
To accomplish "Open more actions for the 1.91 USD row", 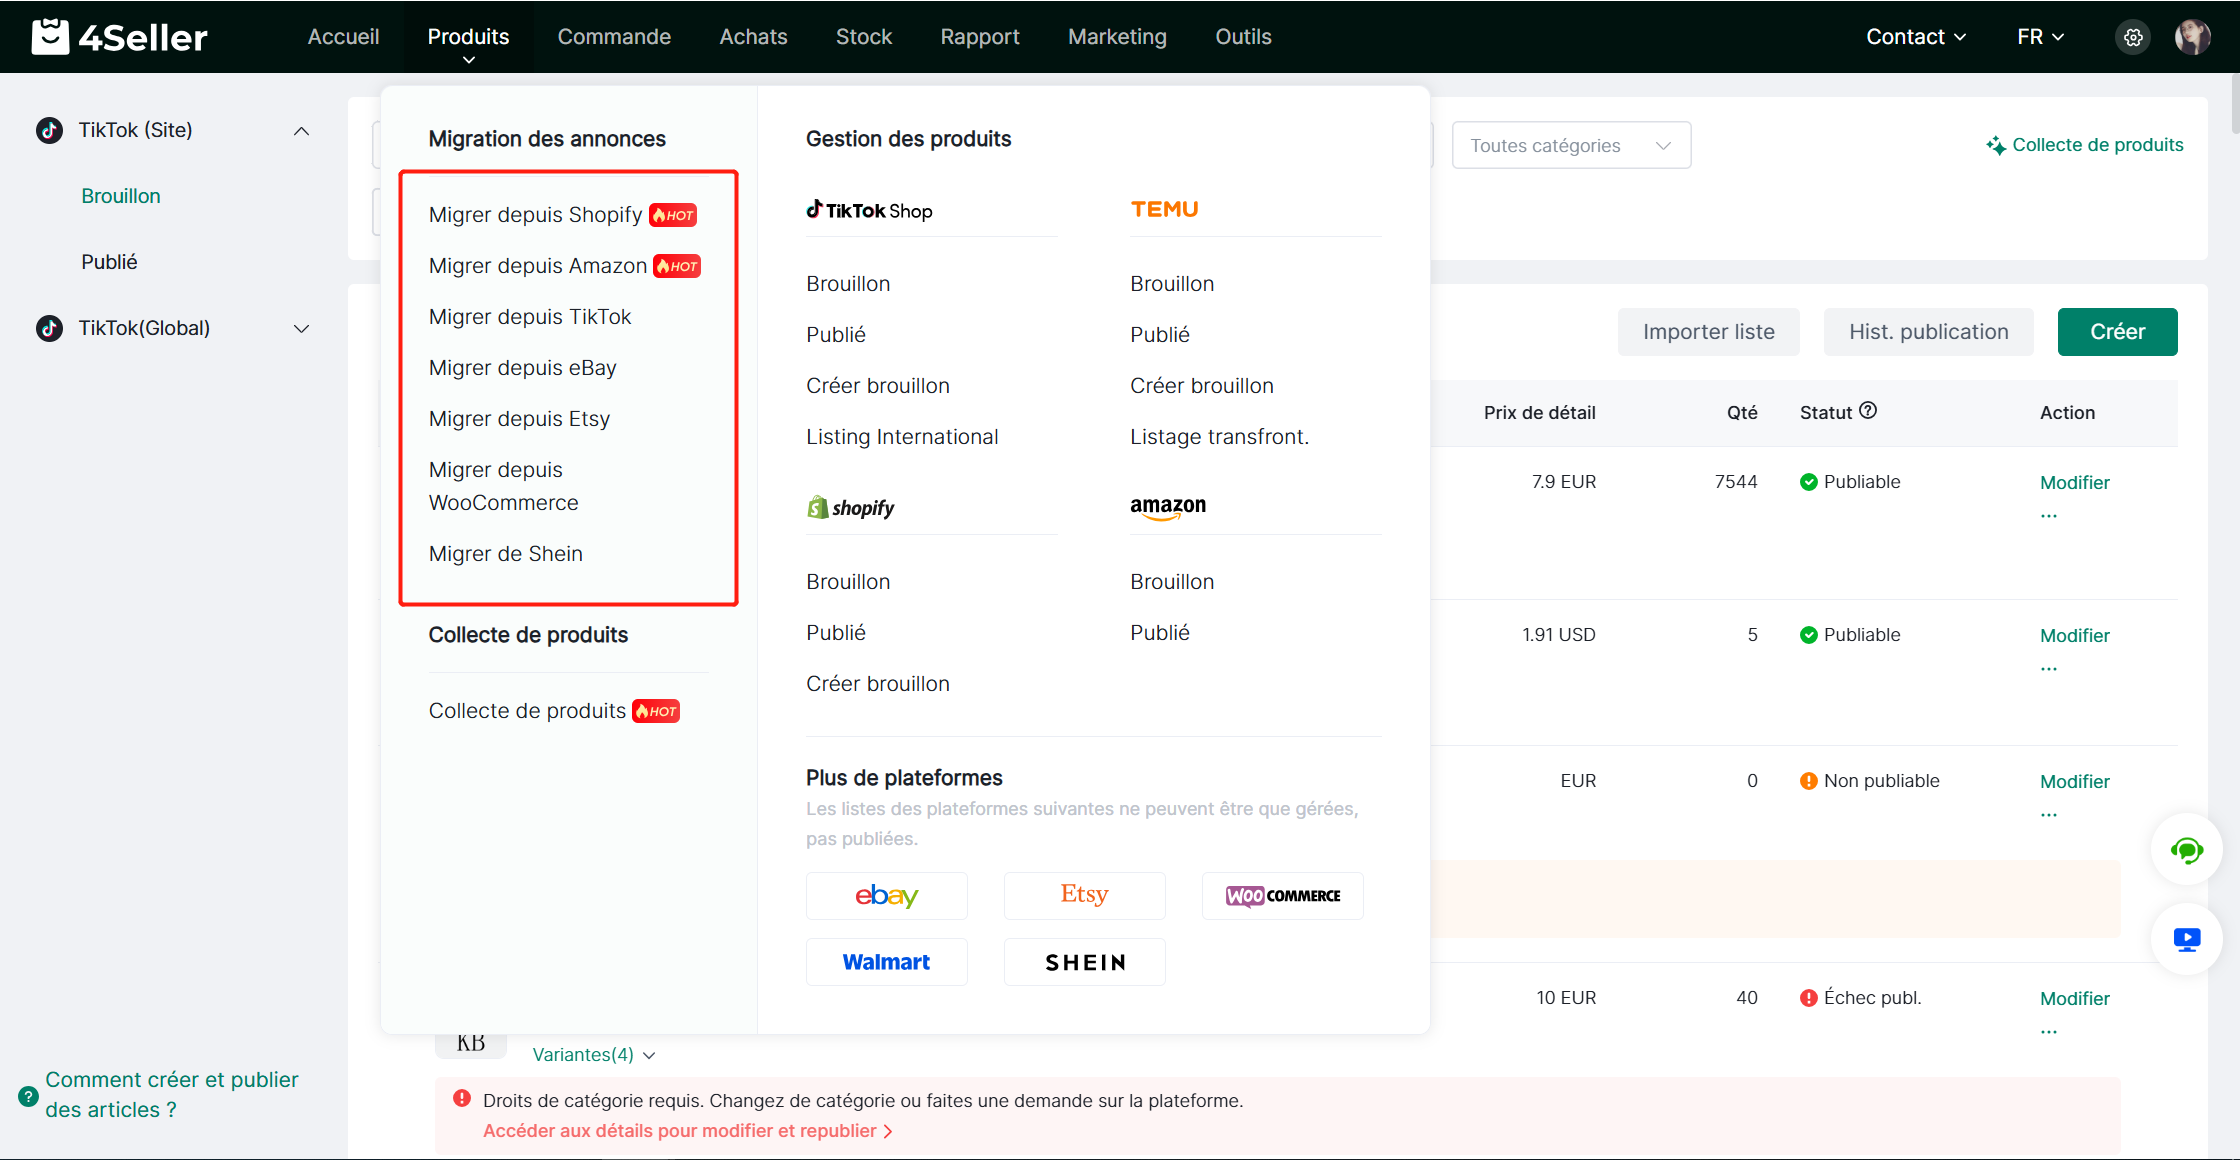I will [2049, 669].
